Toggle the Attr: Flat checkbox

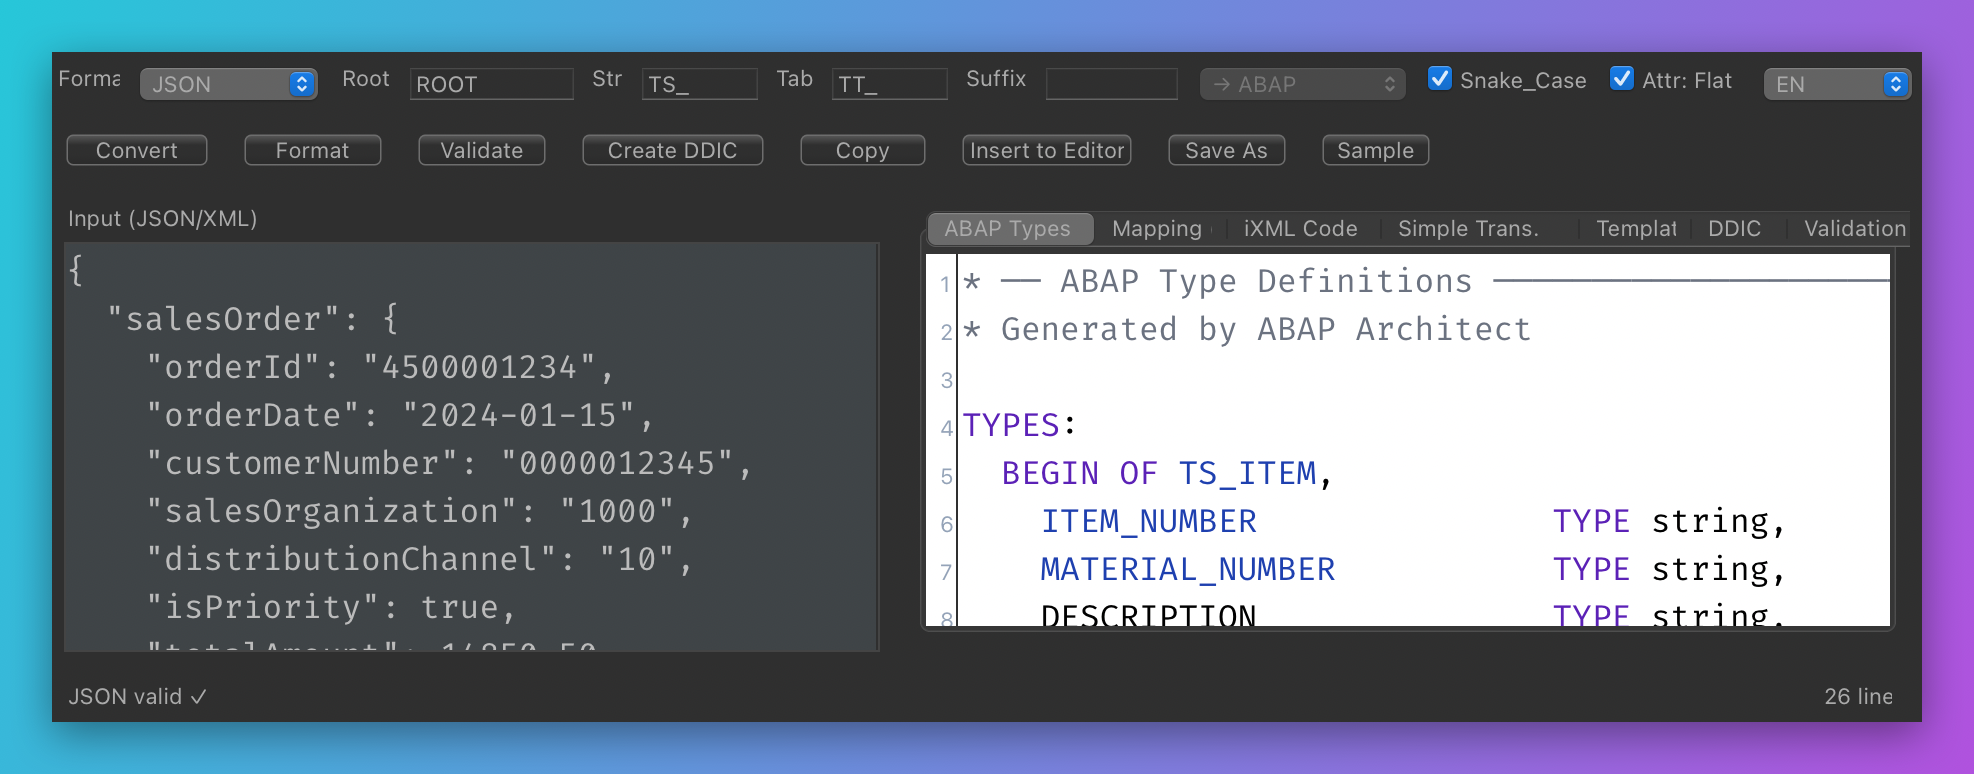coord(1622,79)
